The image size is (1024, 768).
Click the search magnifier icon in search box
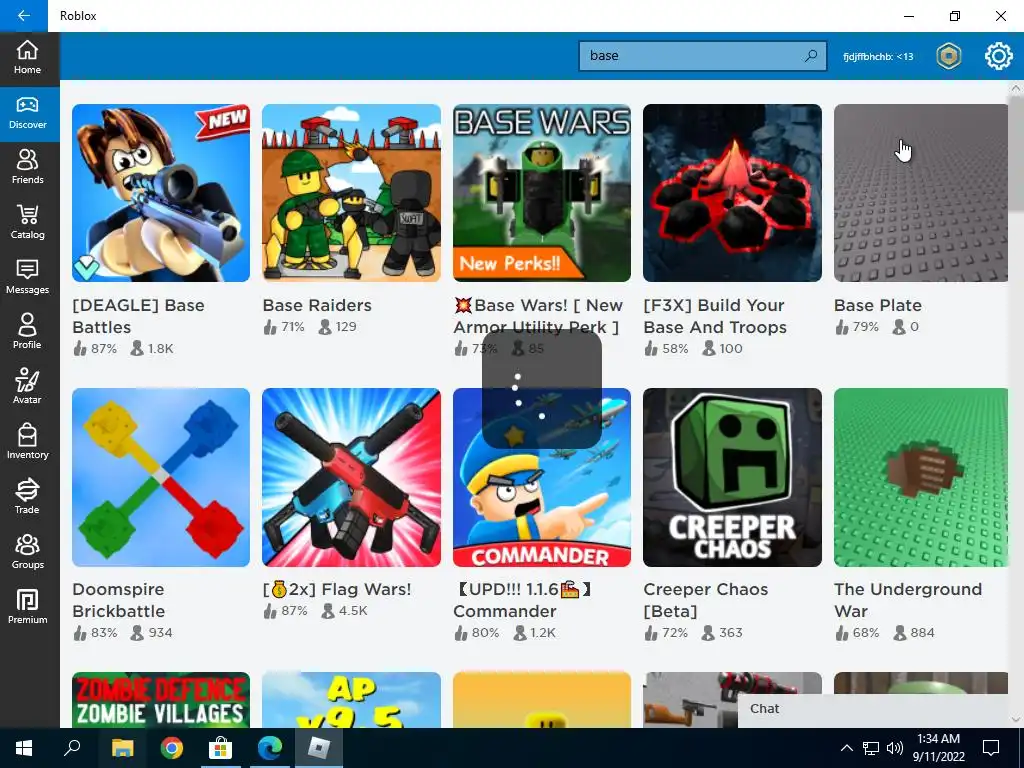click(x=811, y=56)
